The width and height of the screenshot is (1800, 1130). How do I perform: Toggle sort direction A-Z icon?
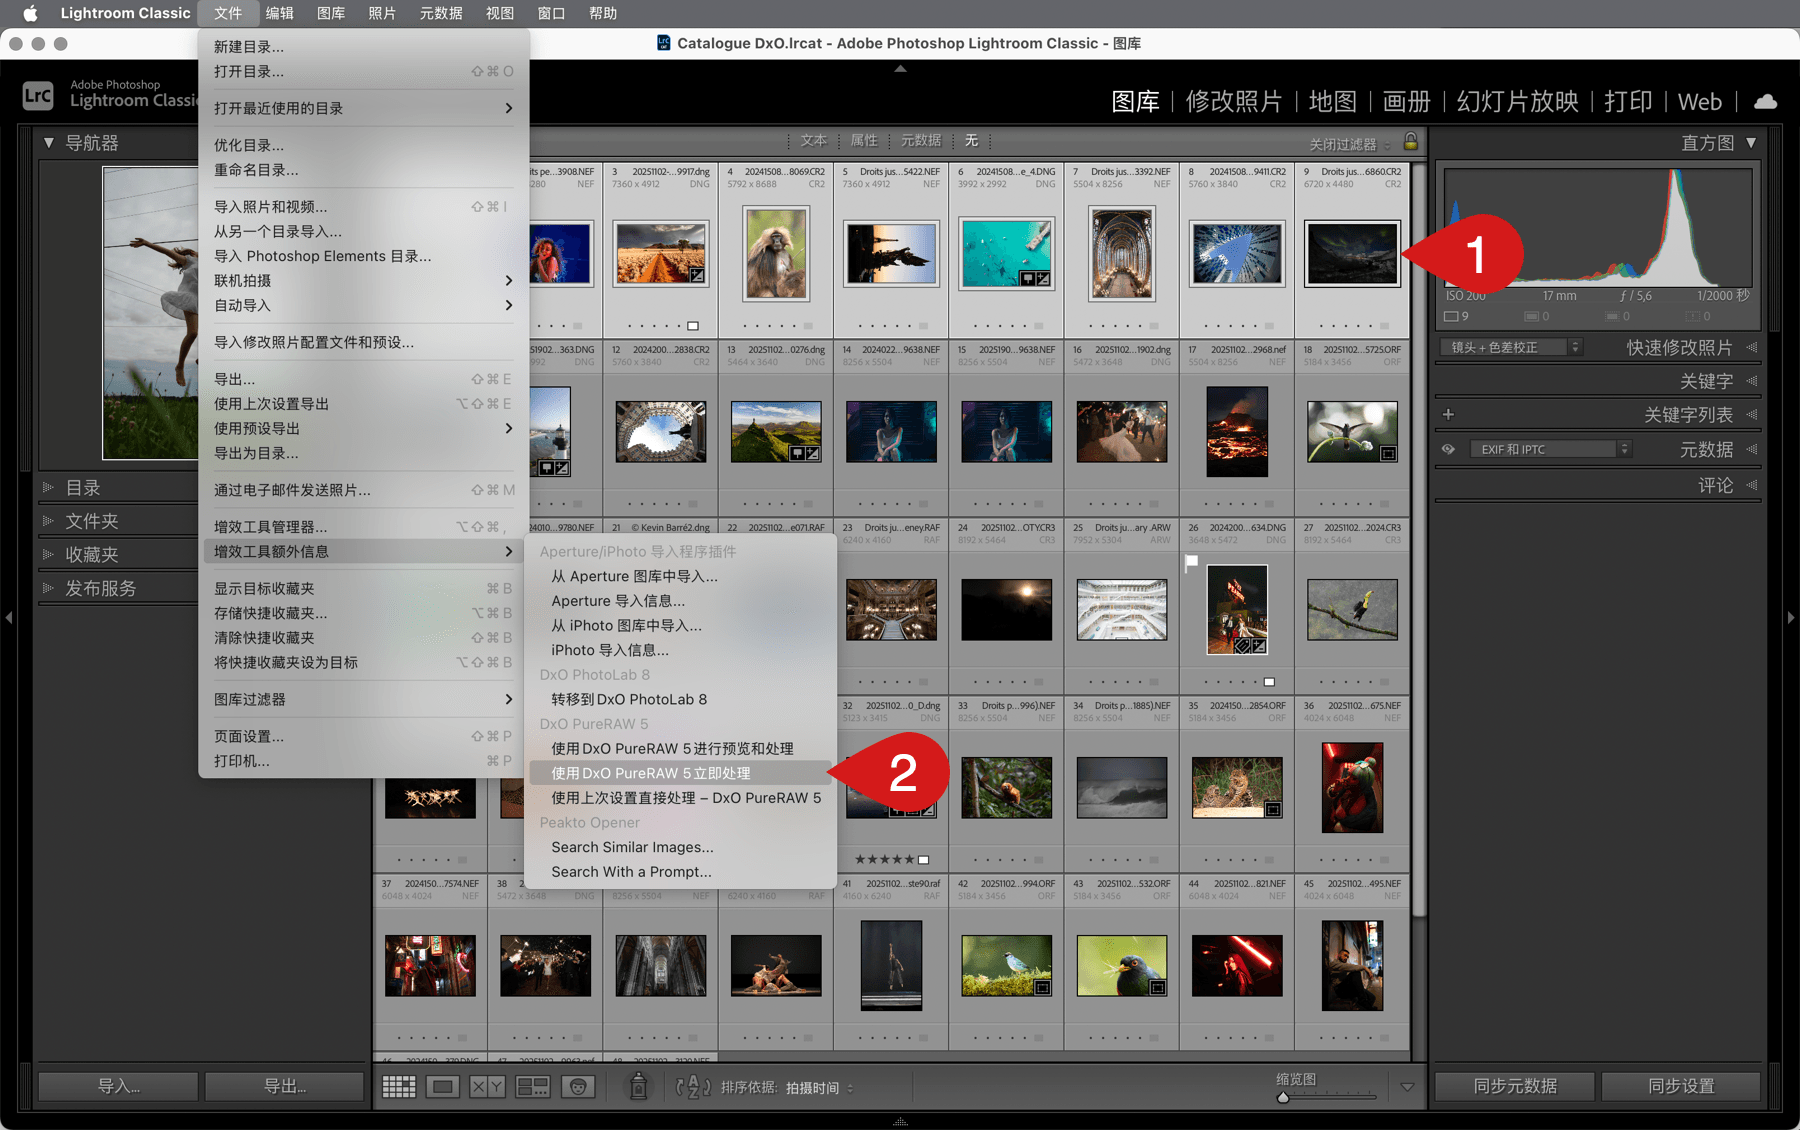pyautogui.click(x=693, y=1087)
